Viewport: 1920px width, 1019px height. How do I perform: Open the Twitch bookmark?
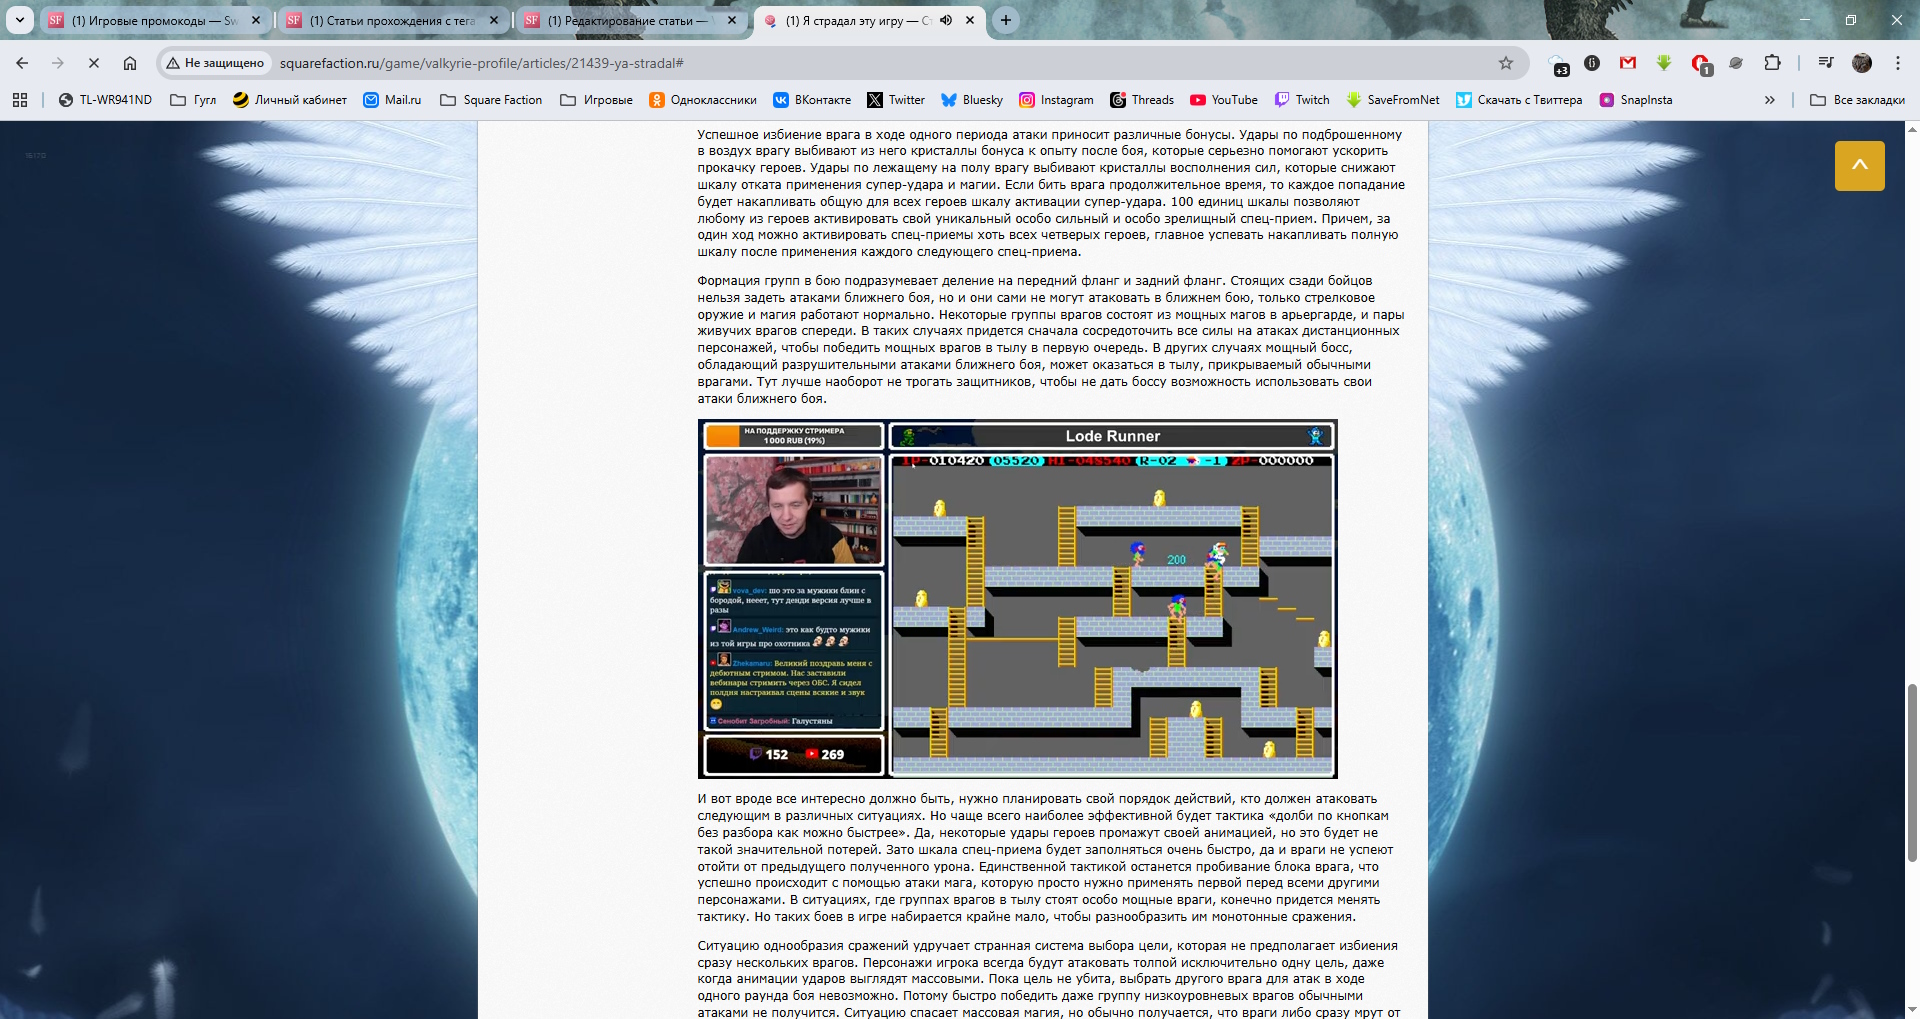point(1302,100)
